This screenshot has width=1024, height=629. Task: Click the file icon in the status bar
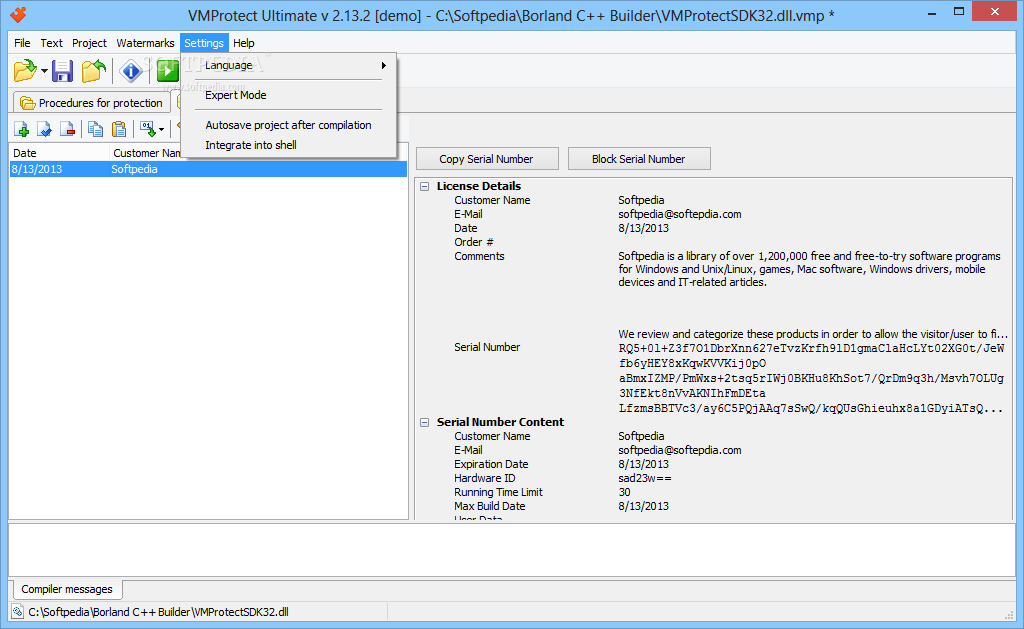click(18, 612)
